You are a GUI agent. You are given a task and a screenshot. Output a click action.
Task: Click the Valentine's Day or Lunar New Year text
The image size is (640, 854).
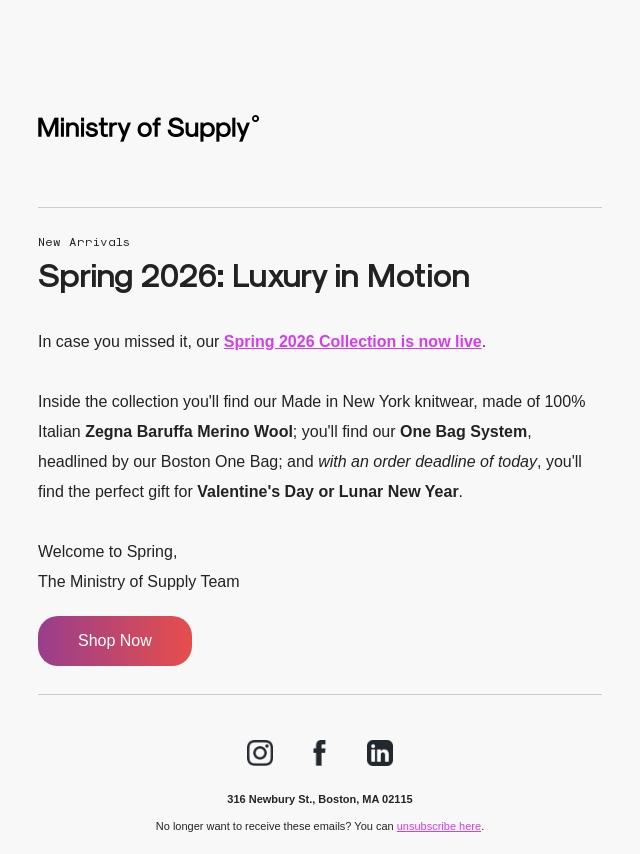327,492
